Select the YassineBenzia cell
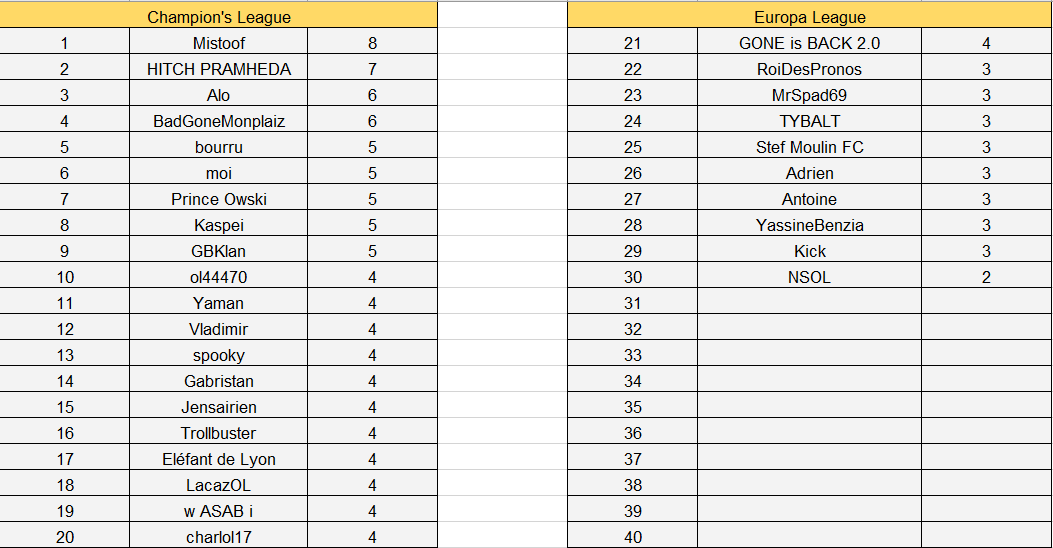1053x548 pixels. [809, 225]
